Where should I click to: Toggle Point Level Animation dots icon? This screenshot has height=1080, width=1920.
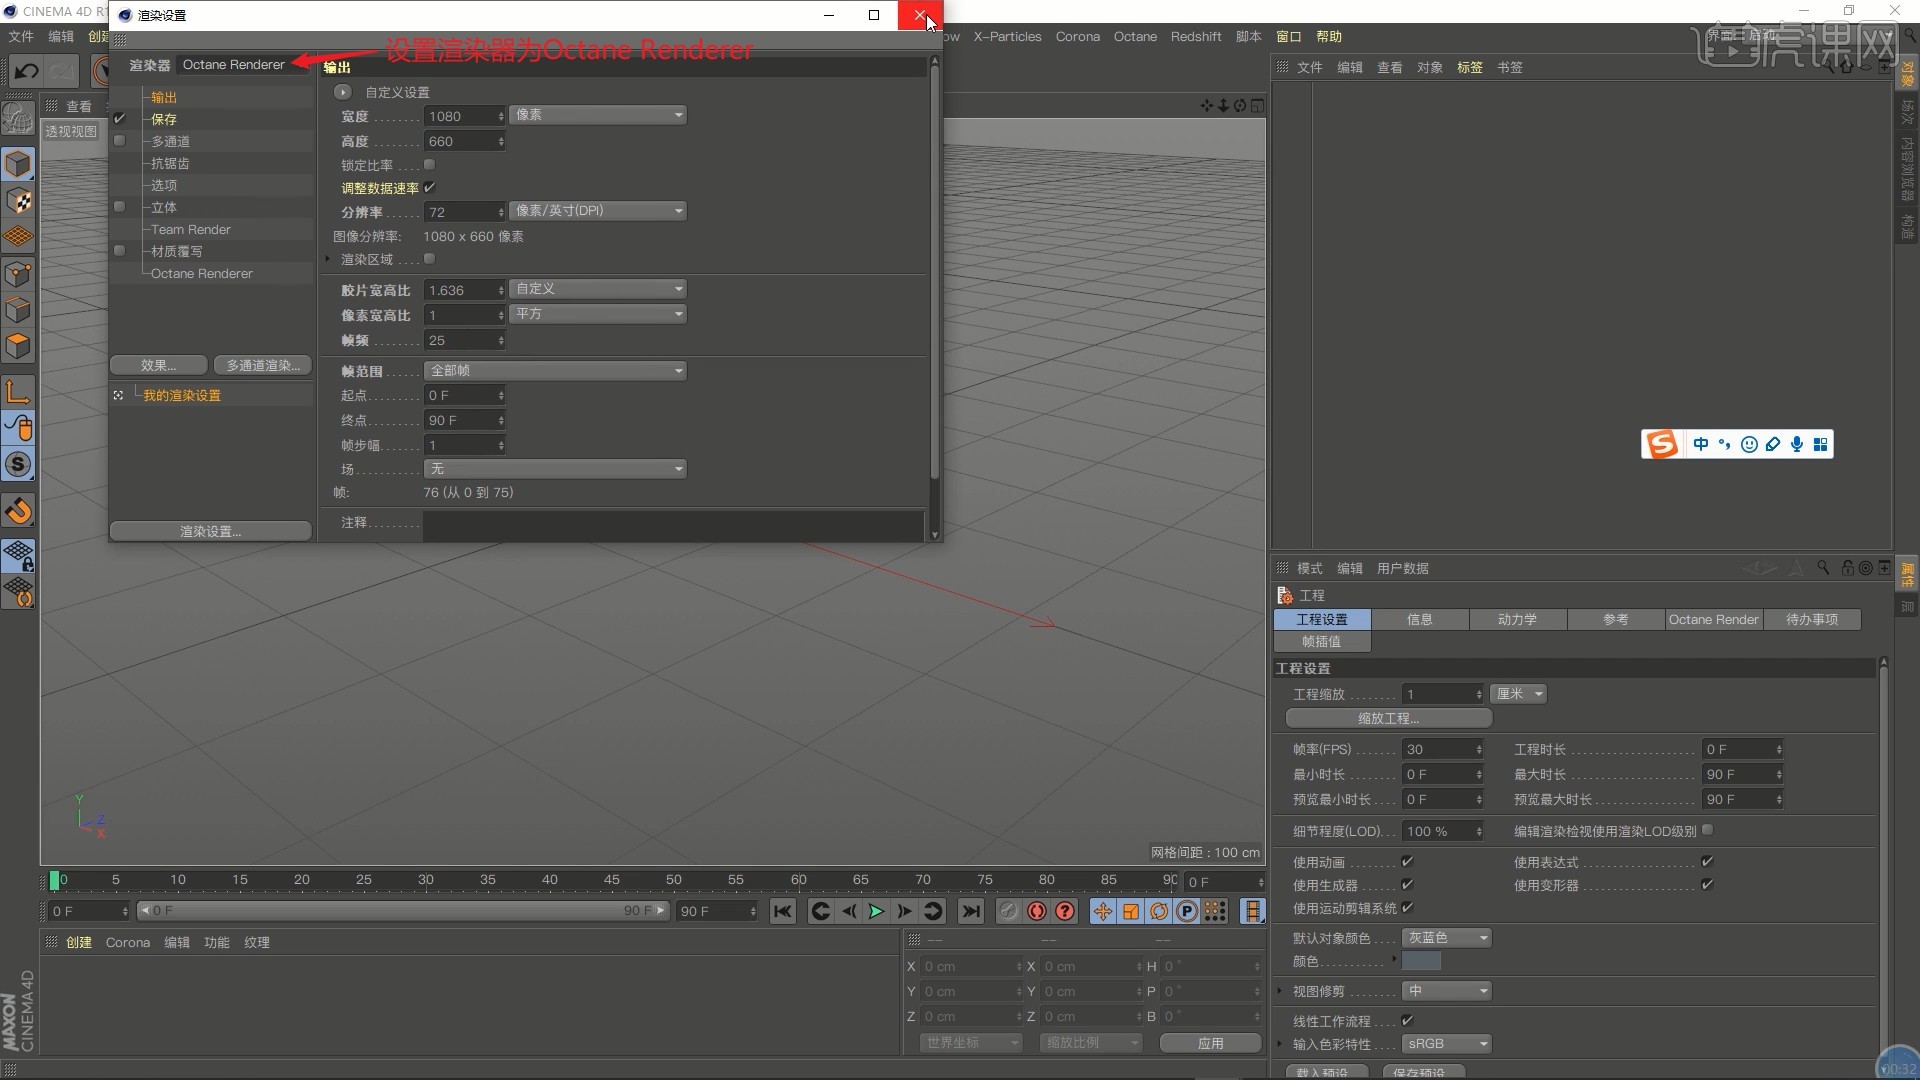coord(1214,911)
